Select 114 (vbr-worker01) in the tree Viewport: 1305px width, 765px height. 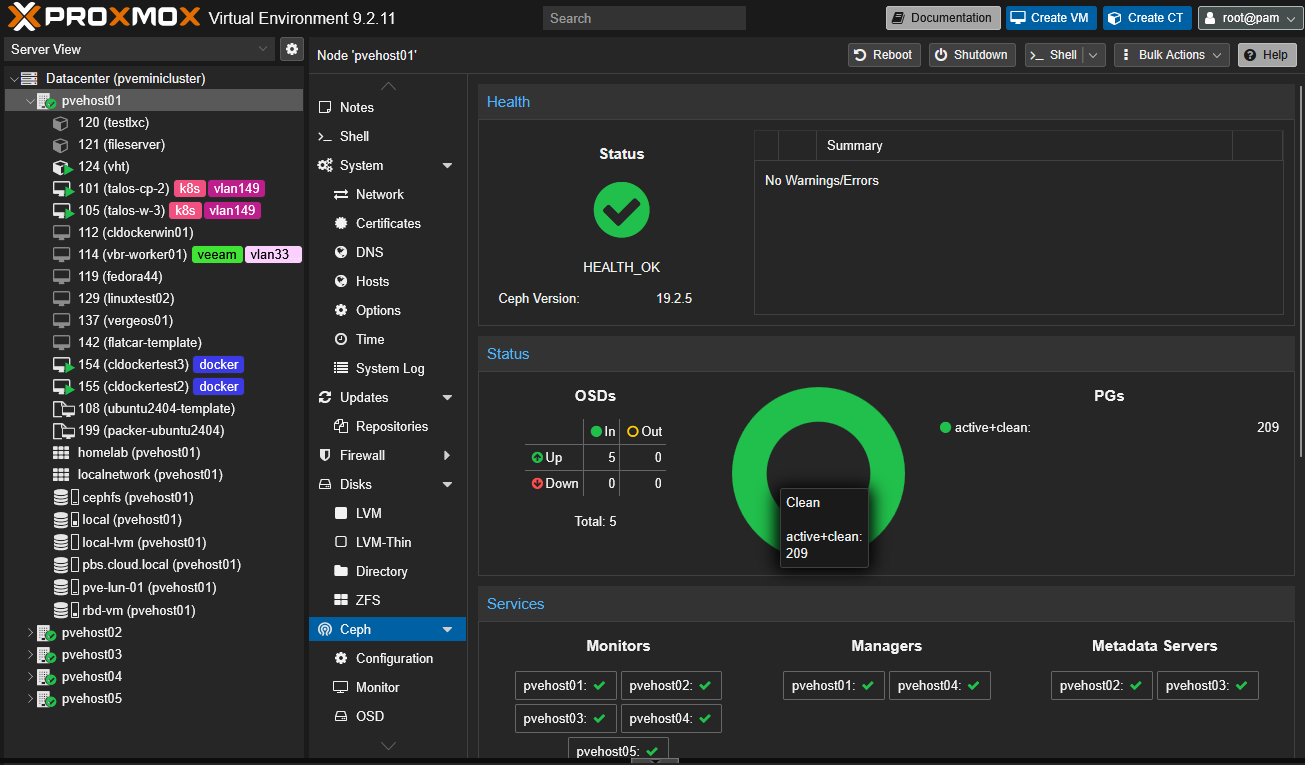155,254
